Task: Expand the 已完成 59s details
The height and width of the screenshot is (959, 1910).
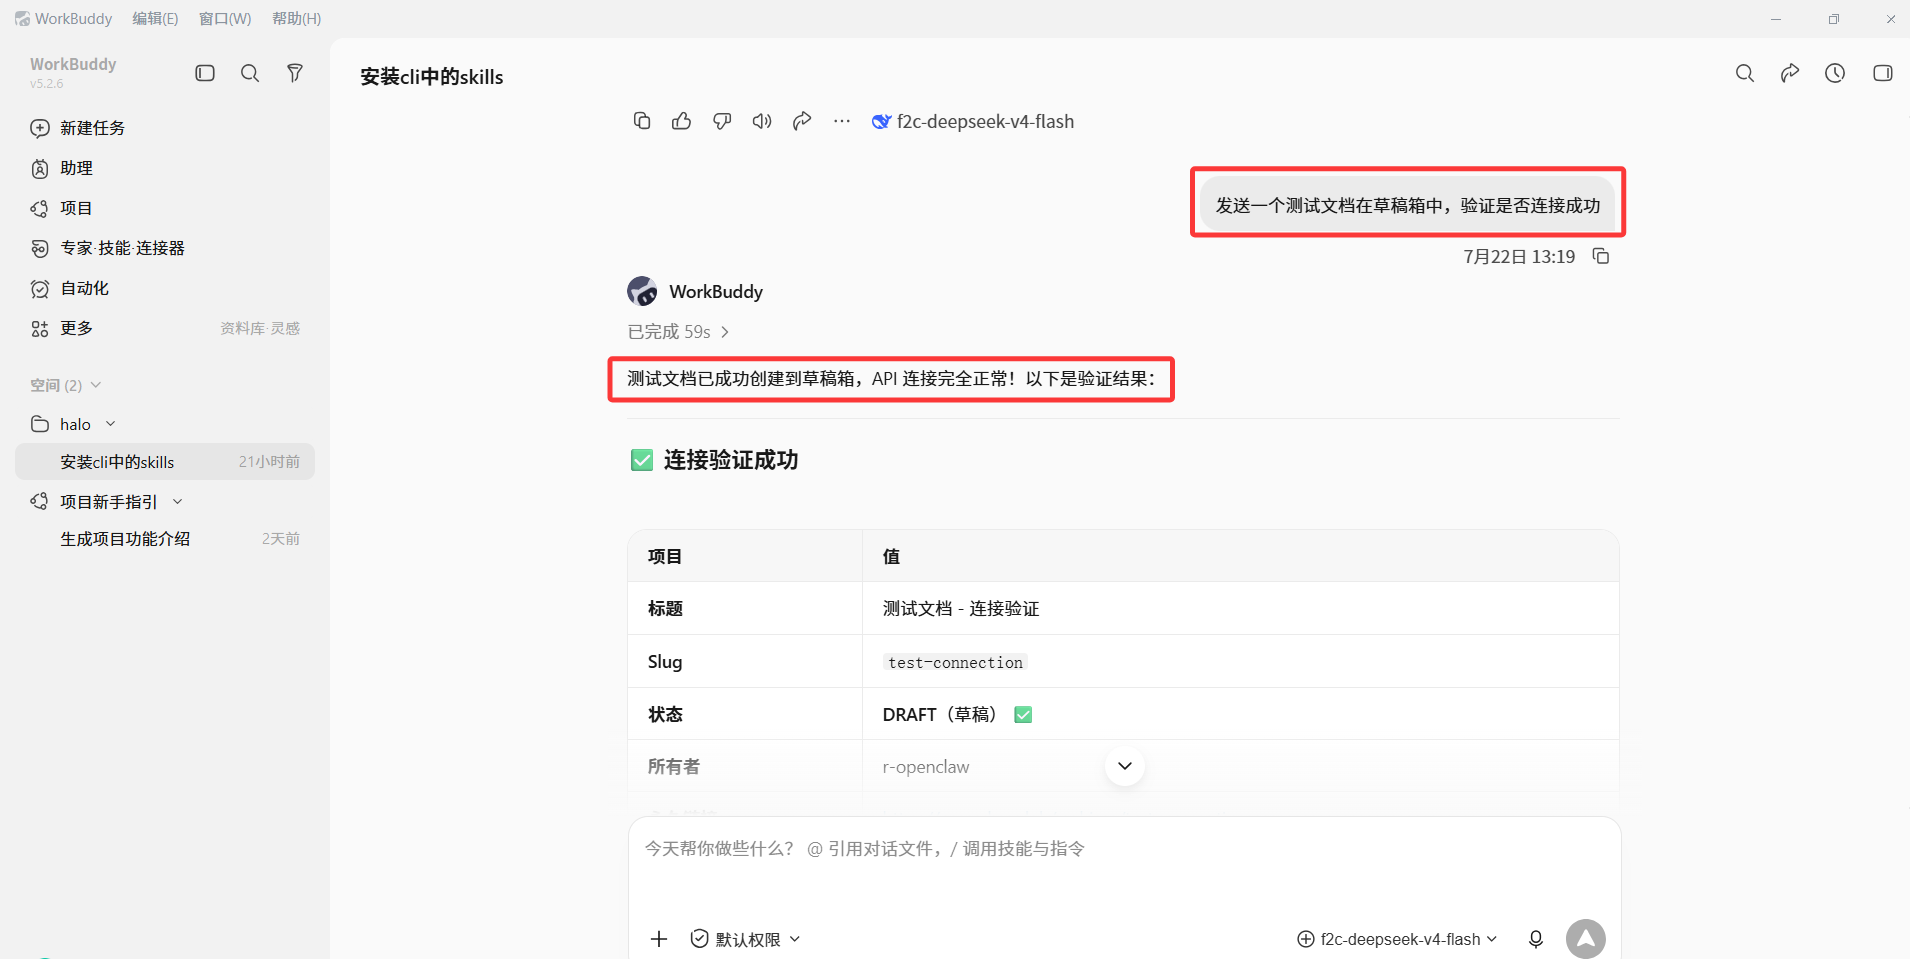Action: [x=678, y=331]
